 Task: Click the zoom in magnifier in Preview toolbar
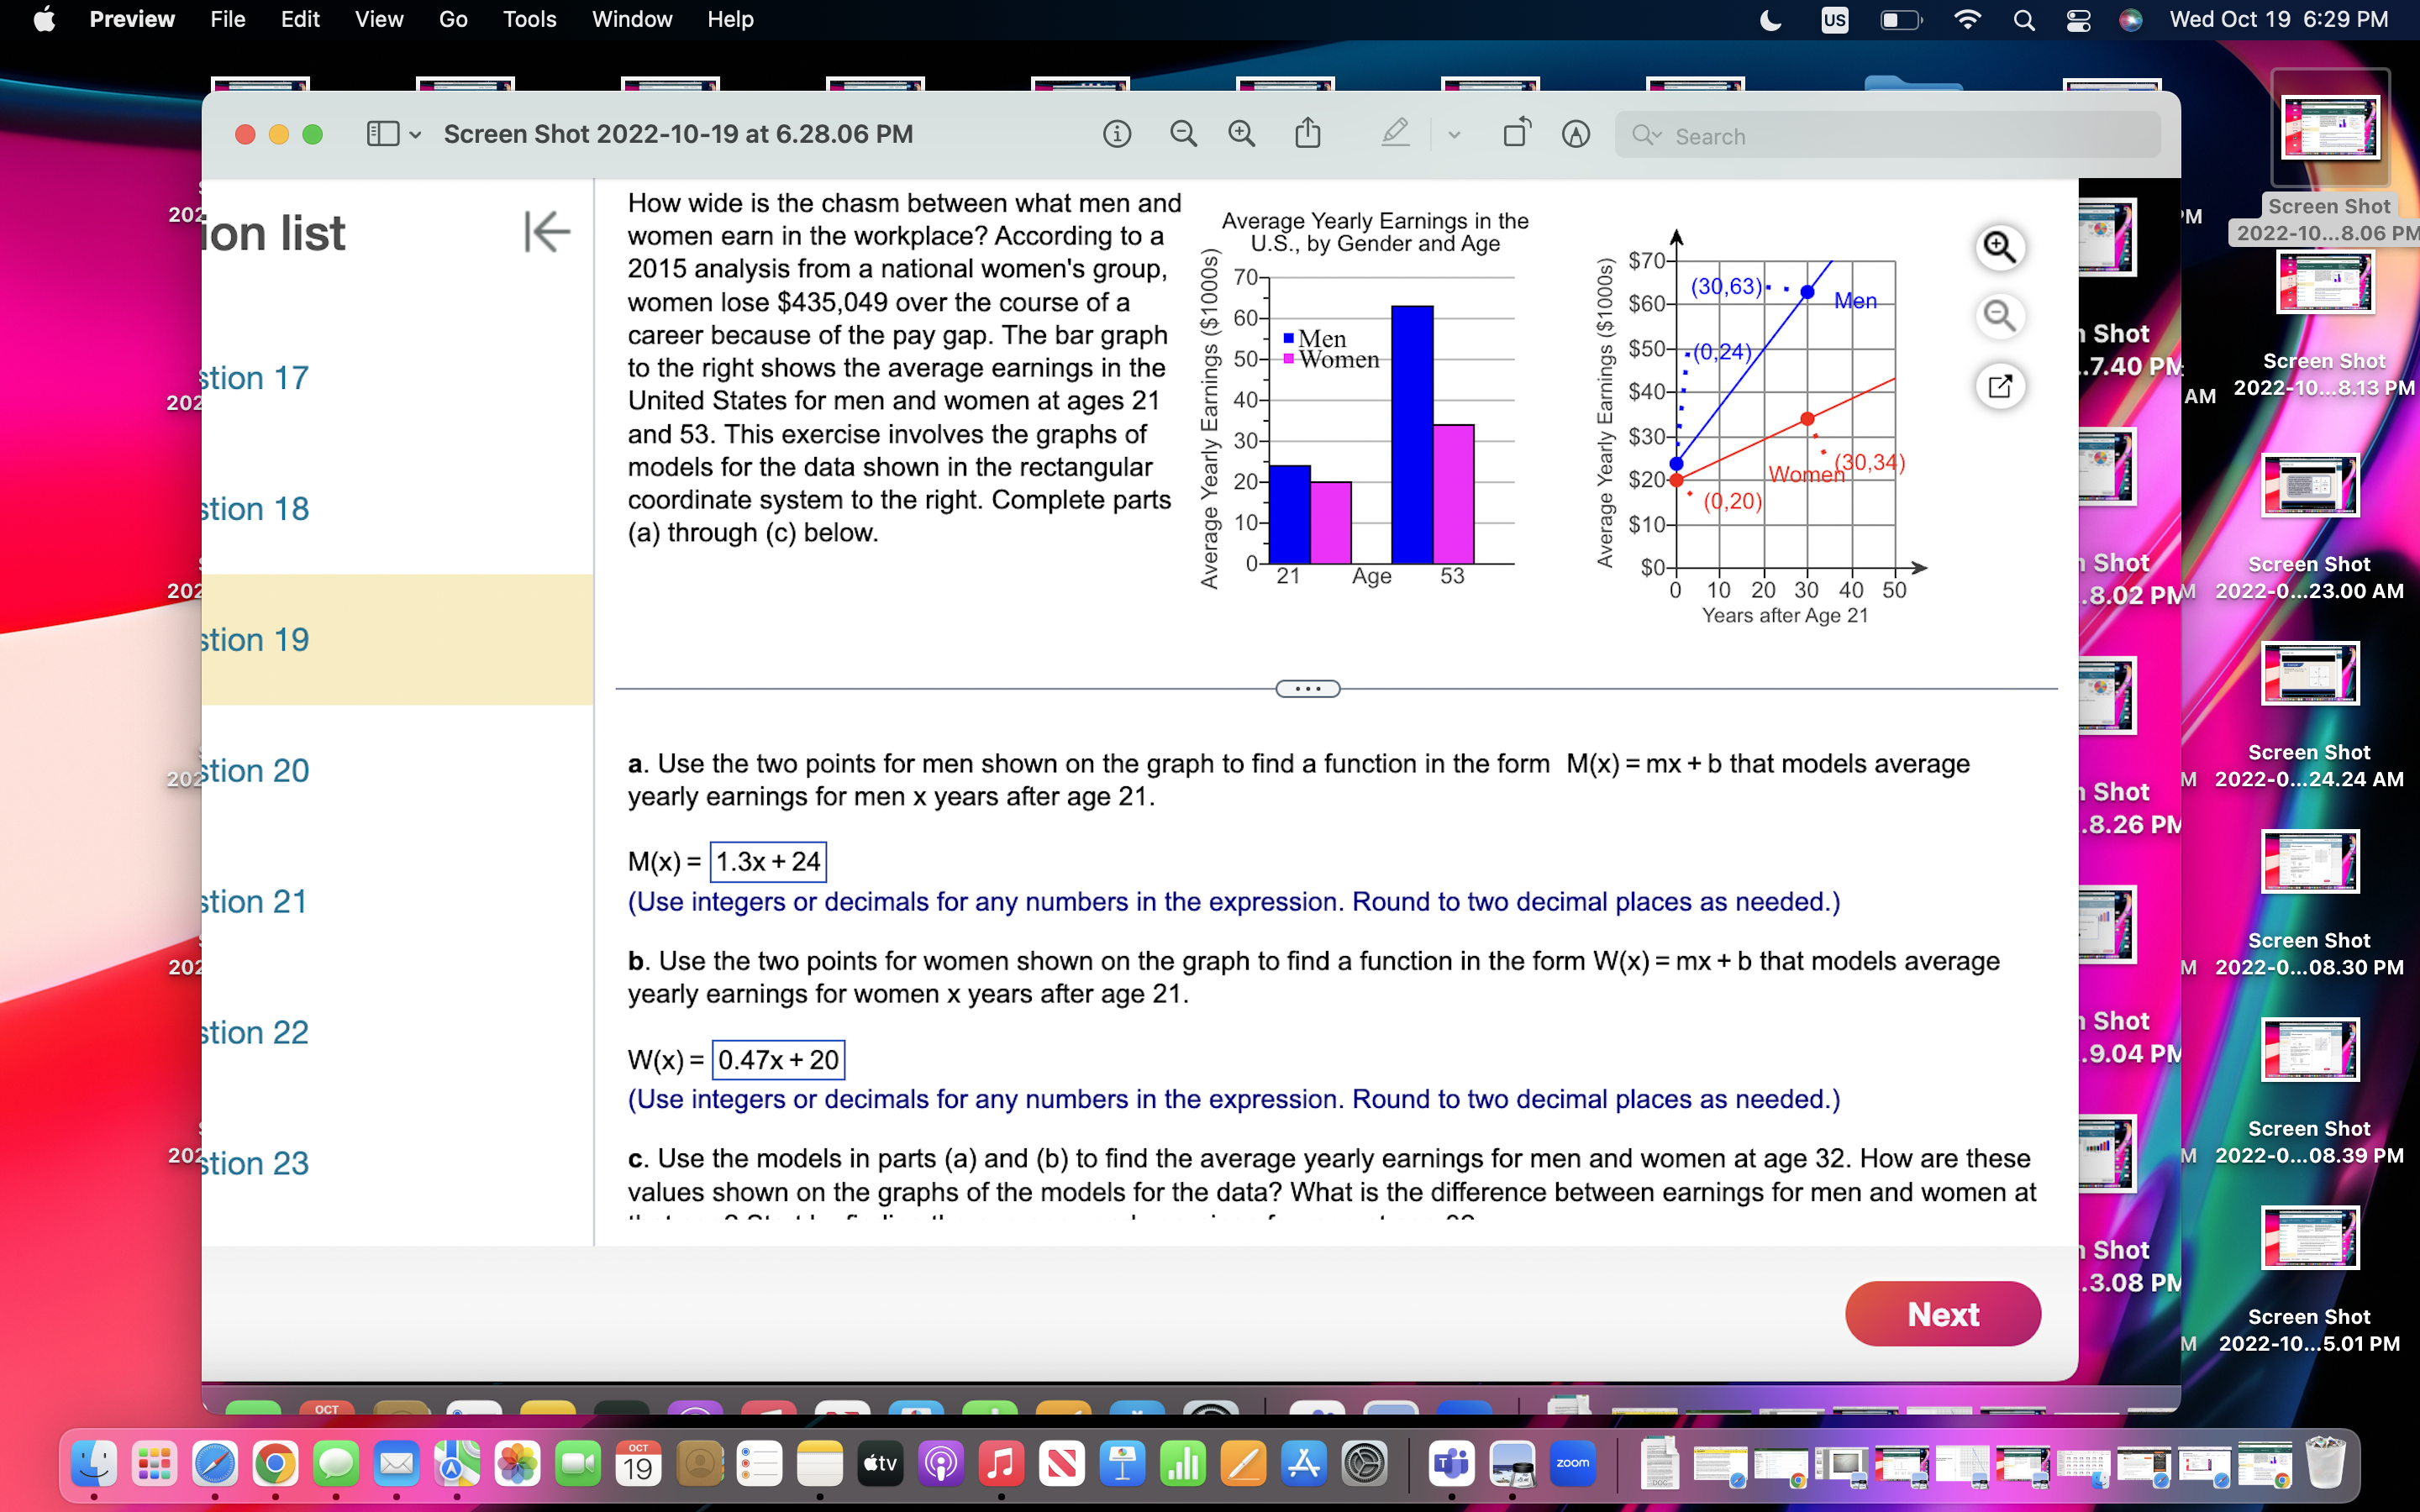(1242, 133)
